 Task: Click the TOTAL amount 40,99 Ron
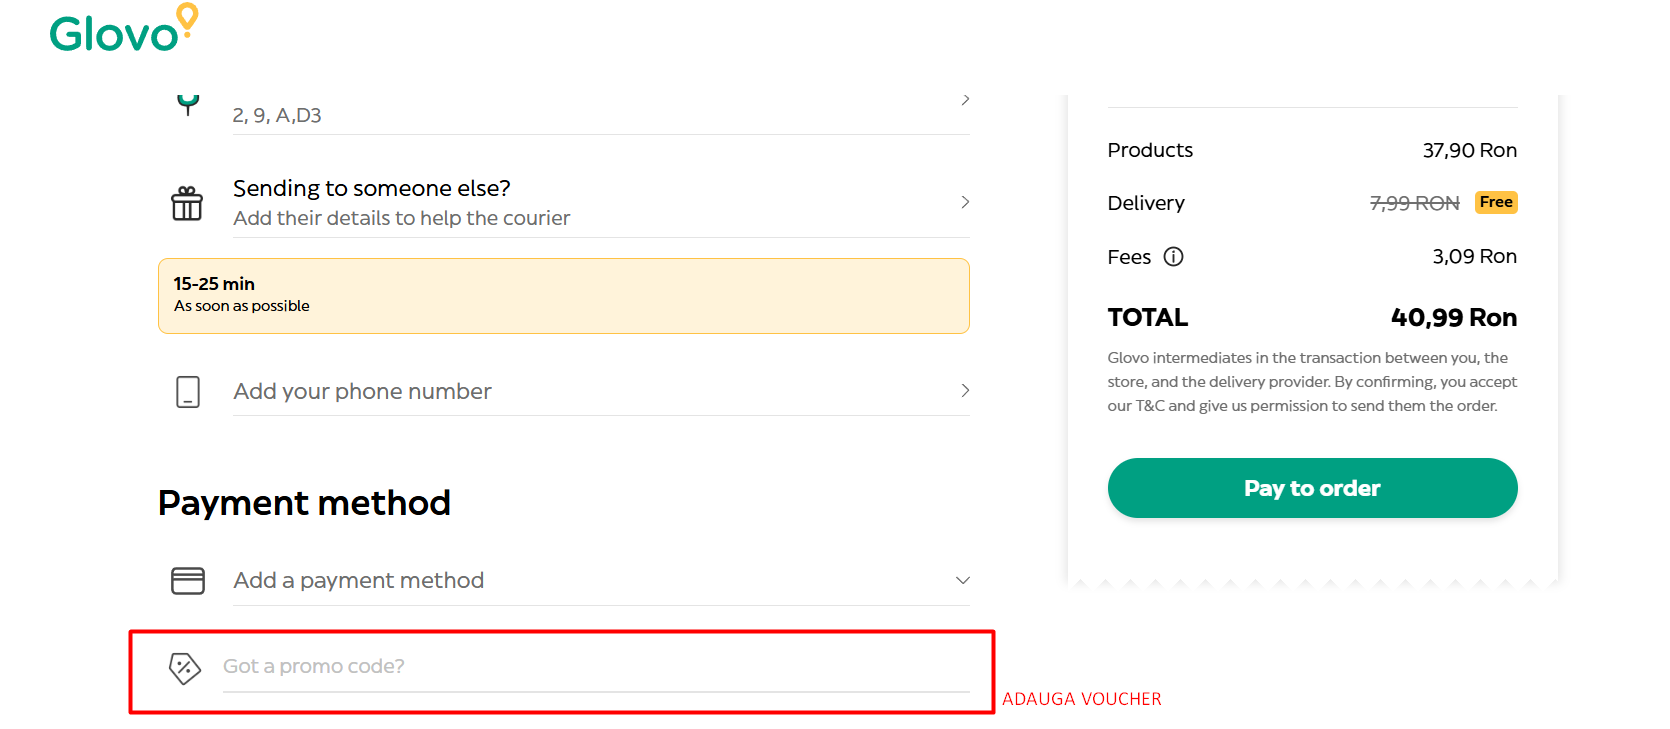click(1453, 318)
